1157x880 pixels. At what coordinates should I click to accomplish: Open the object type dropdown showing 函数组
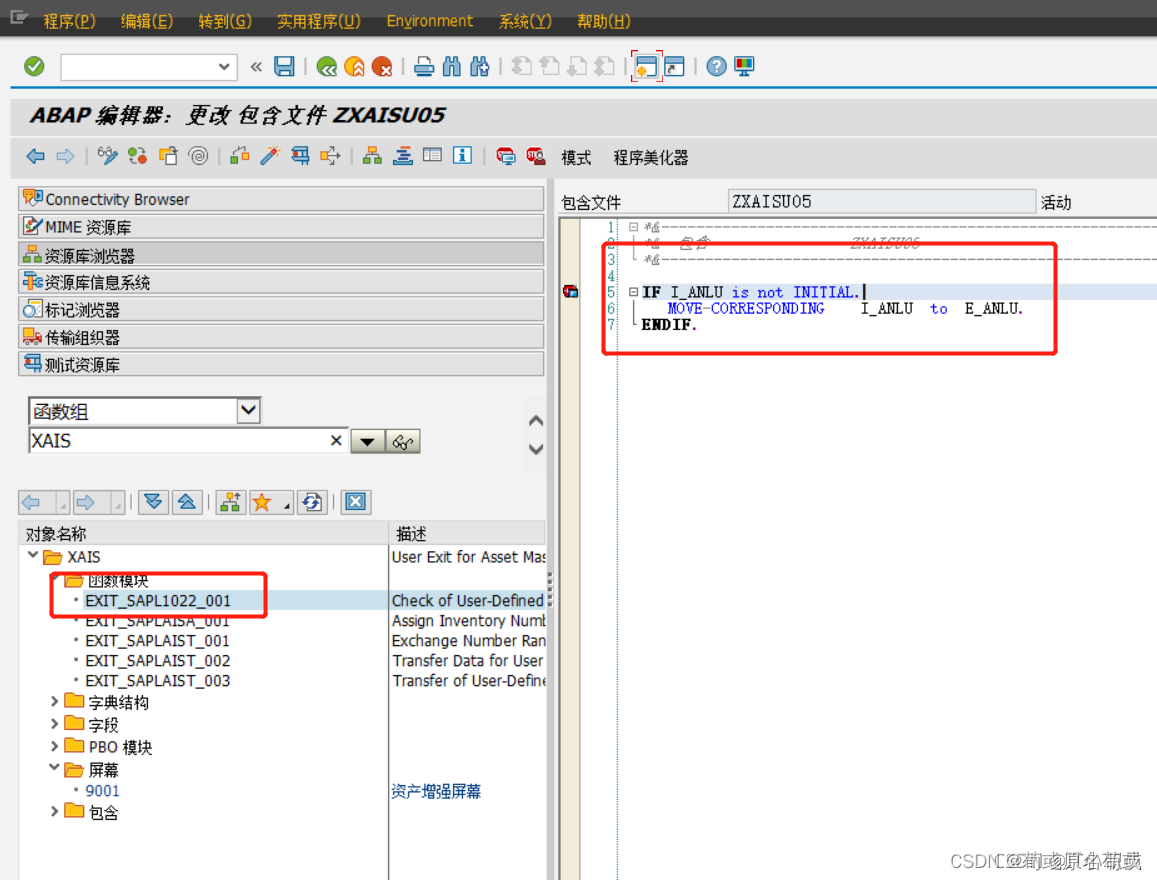(x=247, y=410)
